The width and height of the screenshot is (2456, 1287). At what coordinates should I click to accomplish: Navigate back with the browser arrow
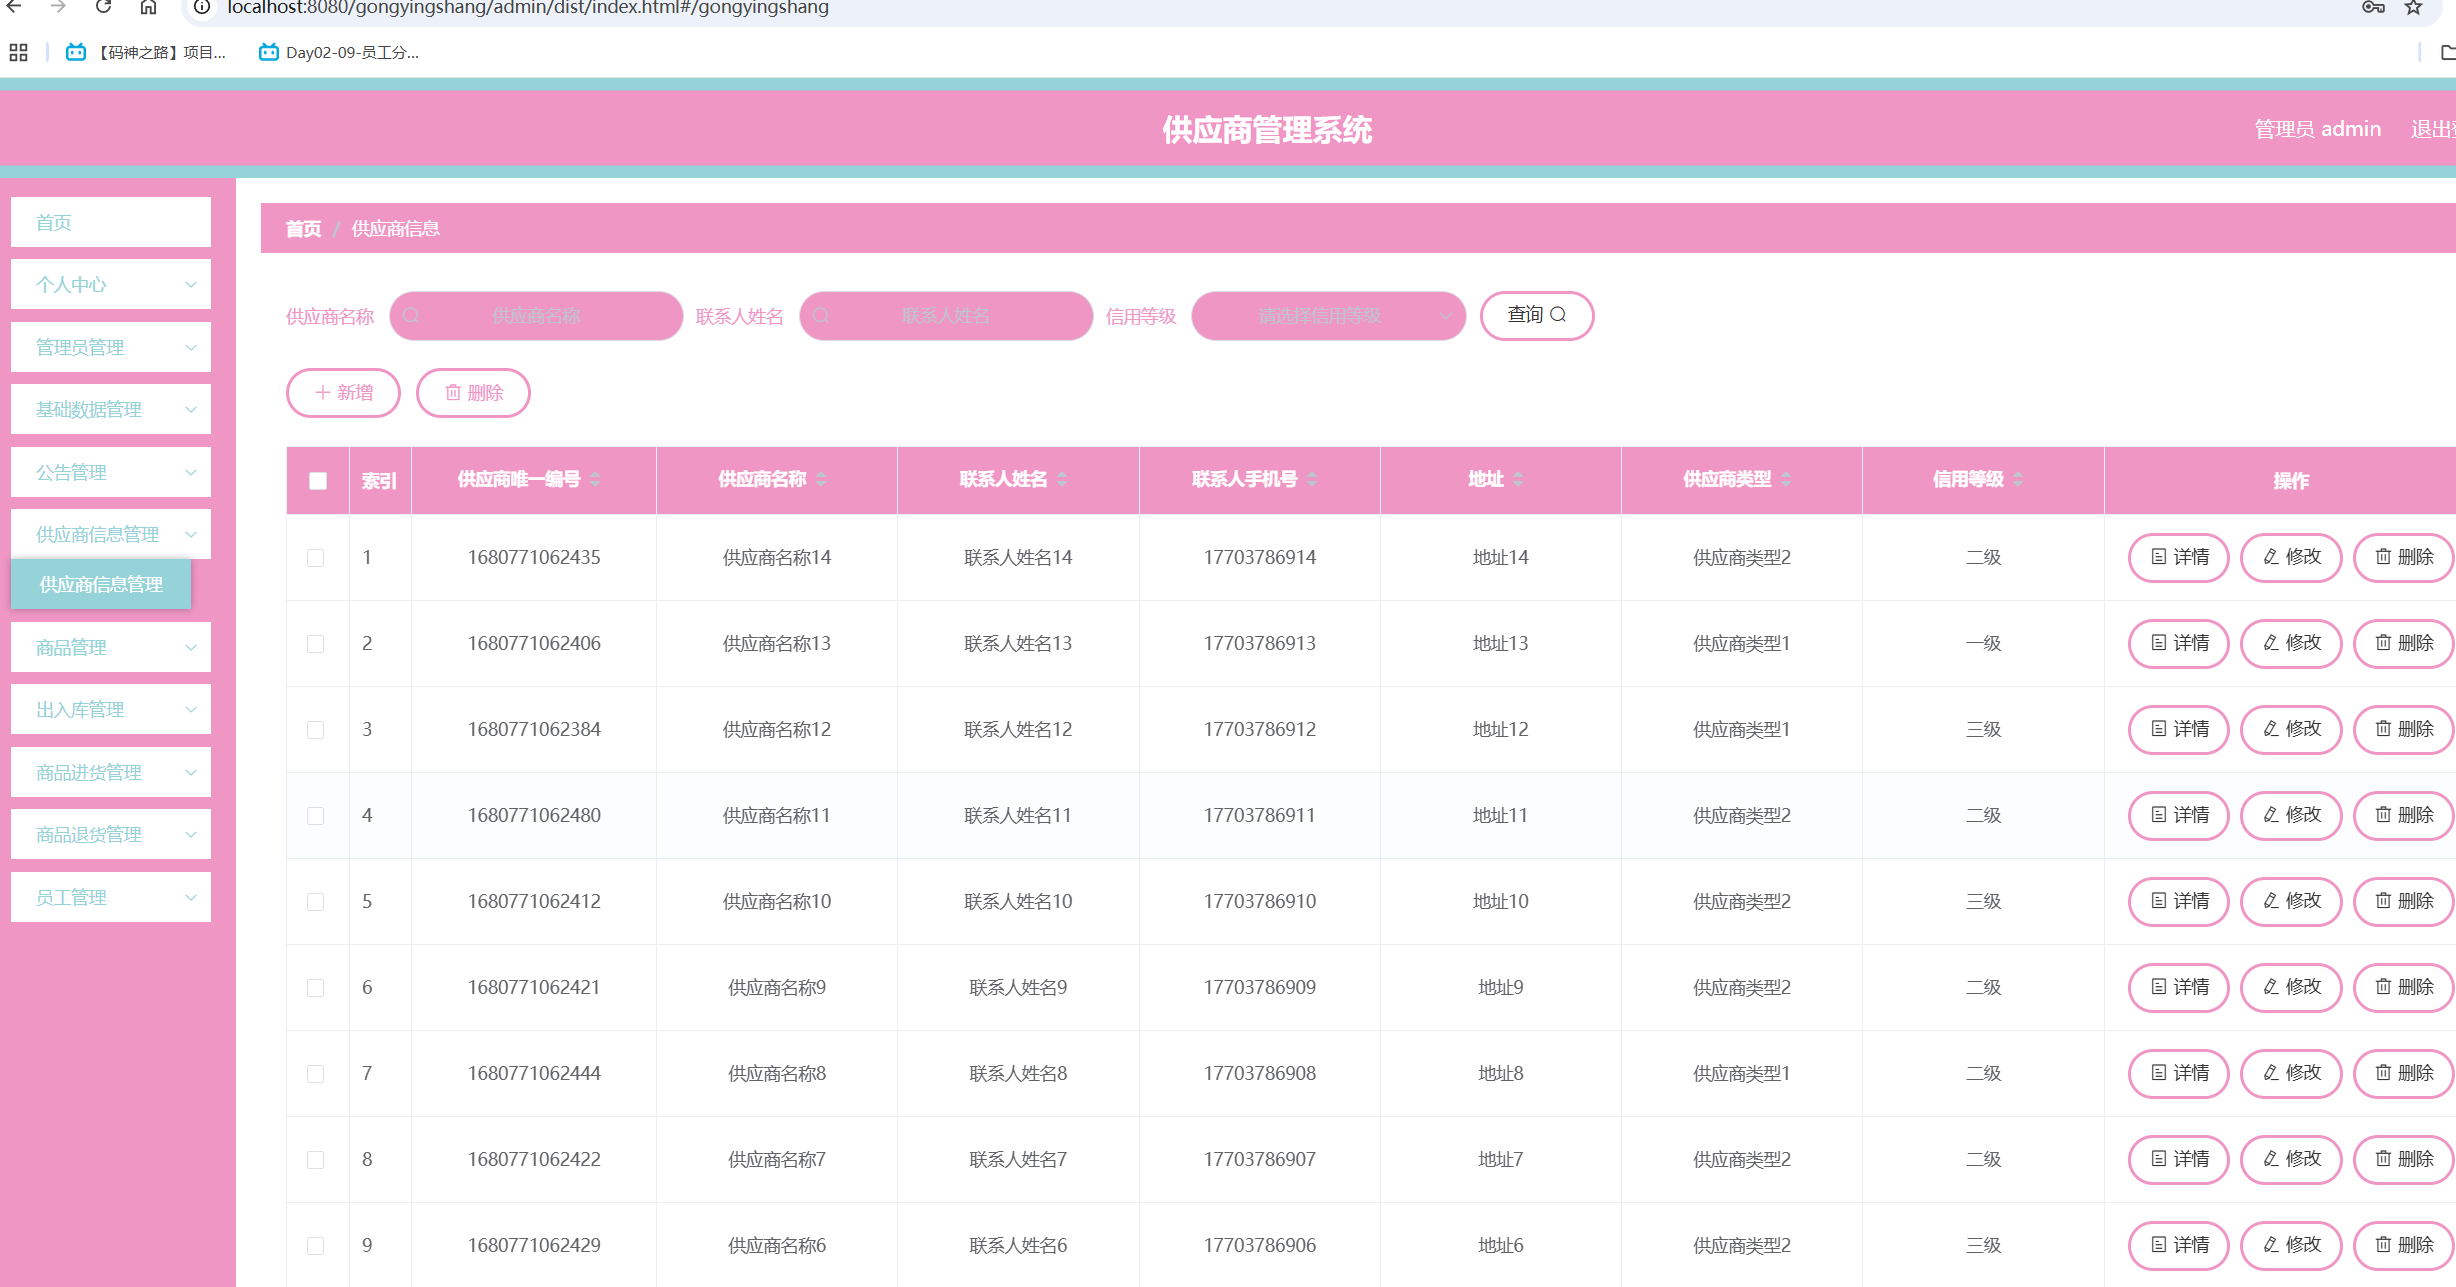point(14,7)
